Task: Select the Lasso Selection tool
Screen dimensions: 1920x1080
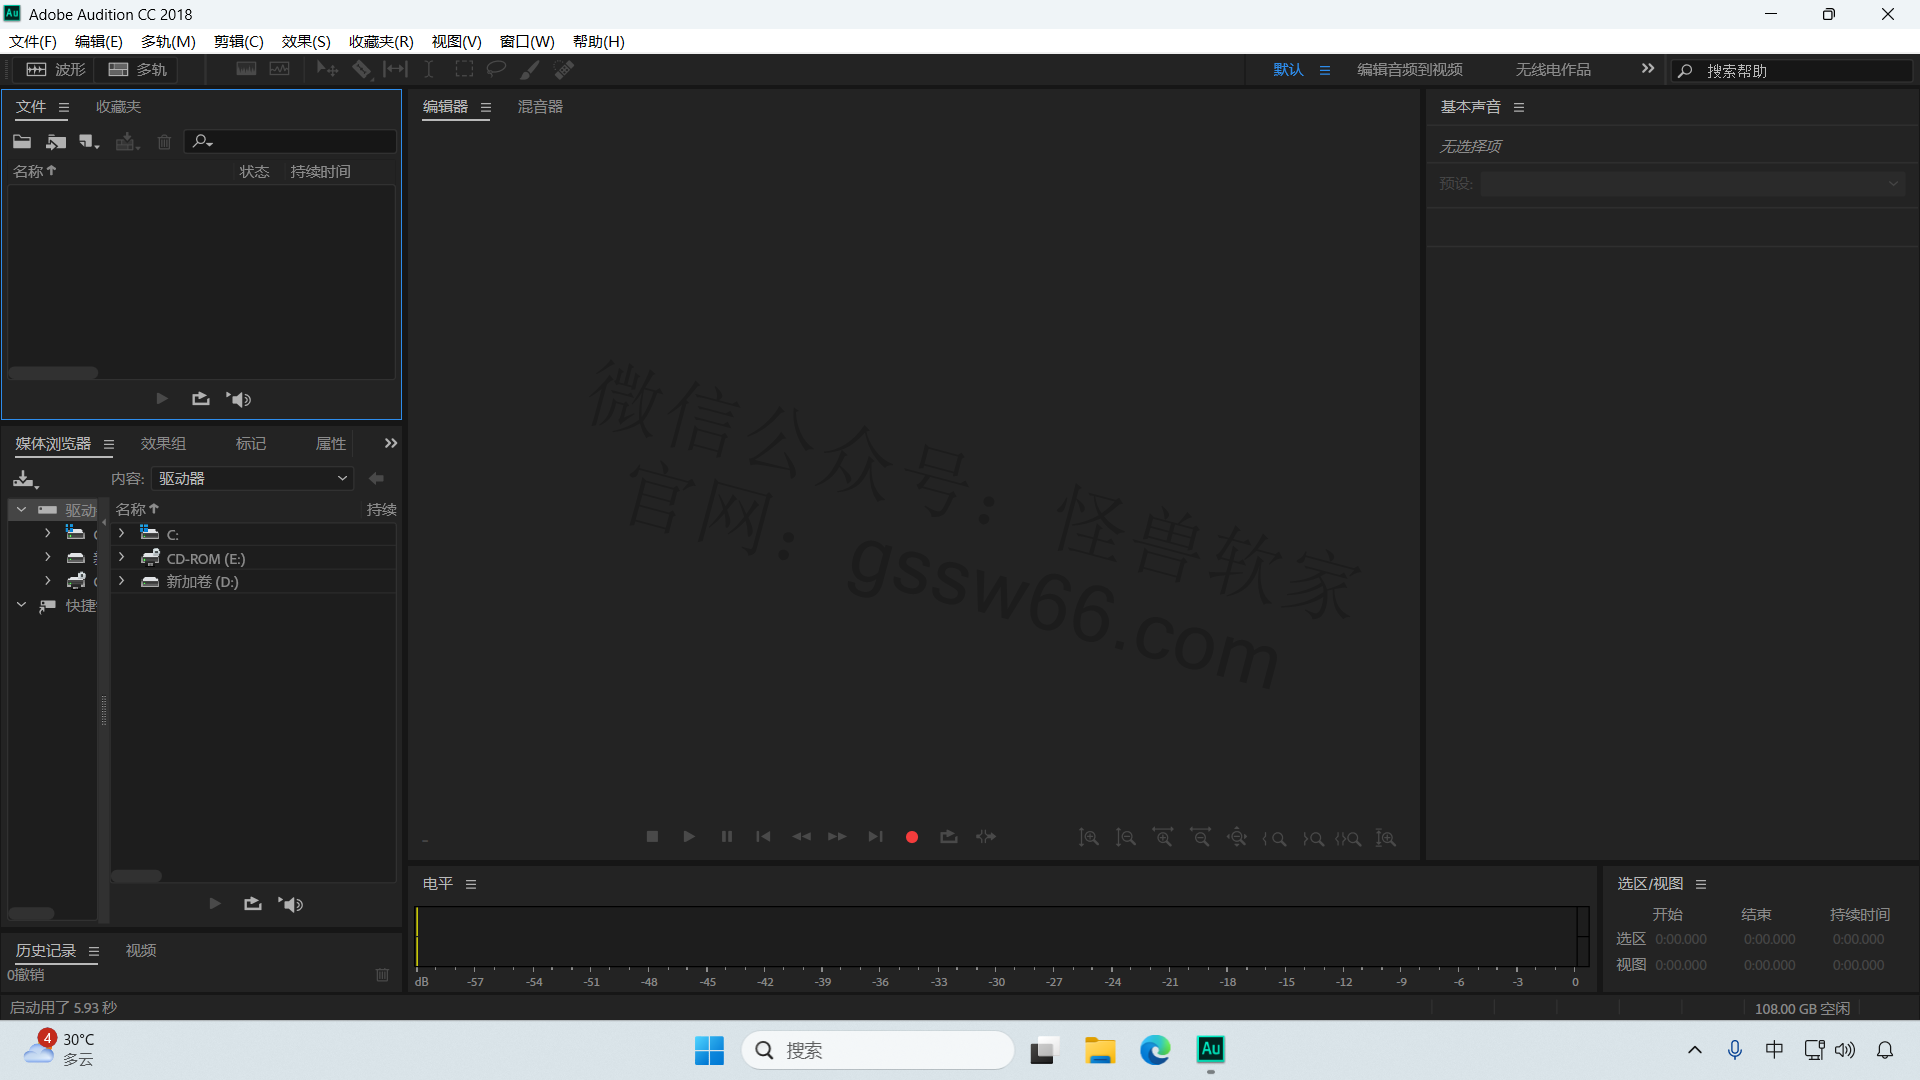Action: pyautogui.click(x=496, y=69)
